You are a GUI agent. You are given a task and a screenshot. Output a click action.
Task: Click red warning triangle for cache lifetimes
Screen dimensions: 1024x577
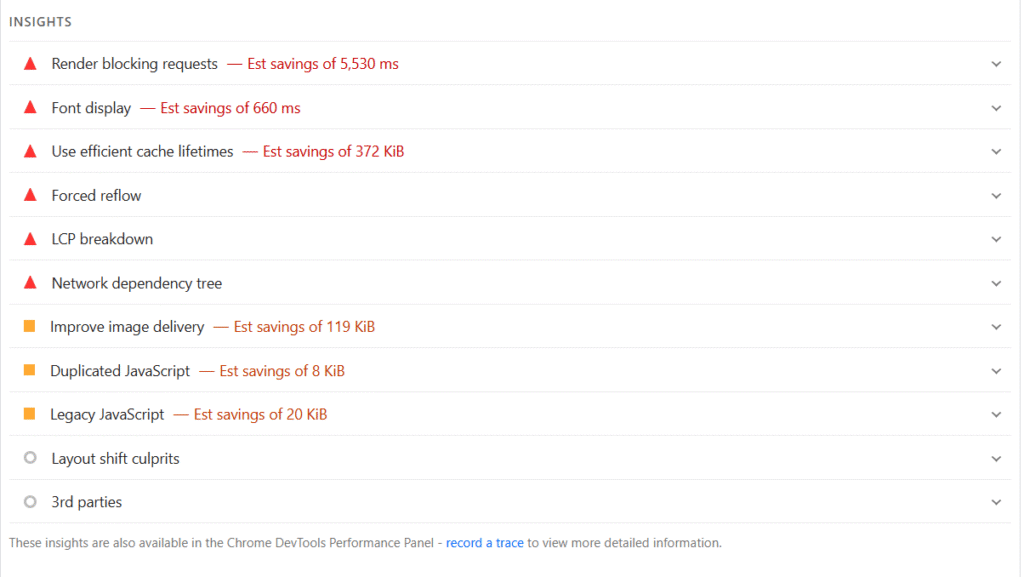tap(30, 152)
